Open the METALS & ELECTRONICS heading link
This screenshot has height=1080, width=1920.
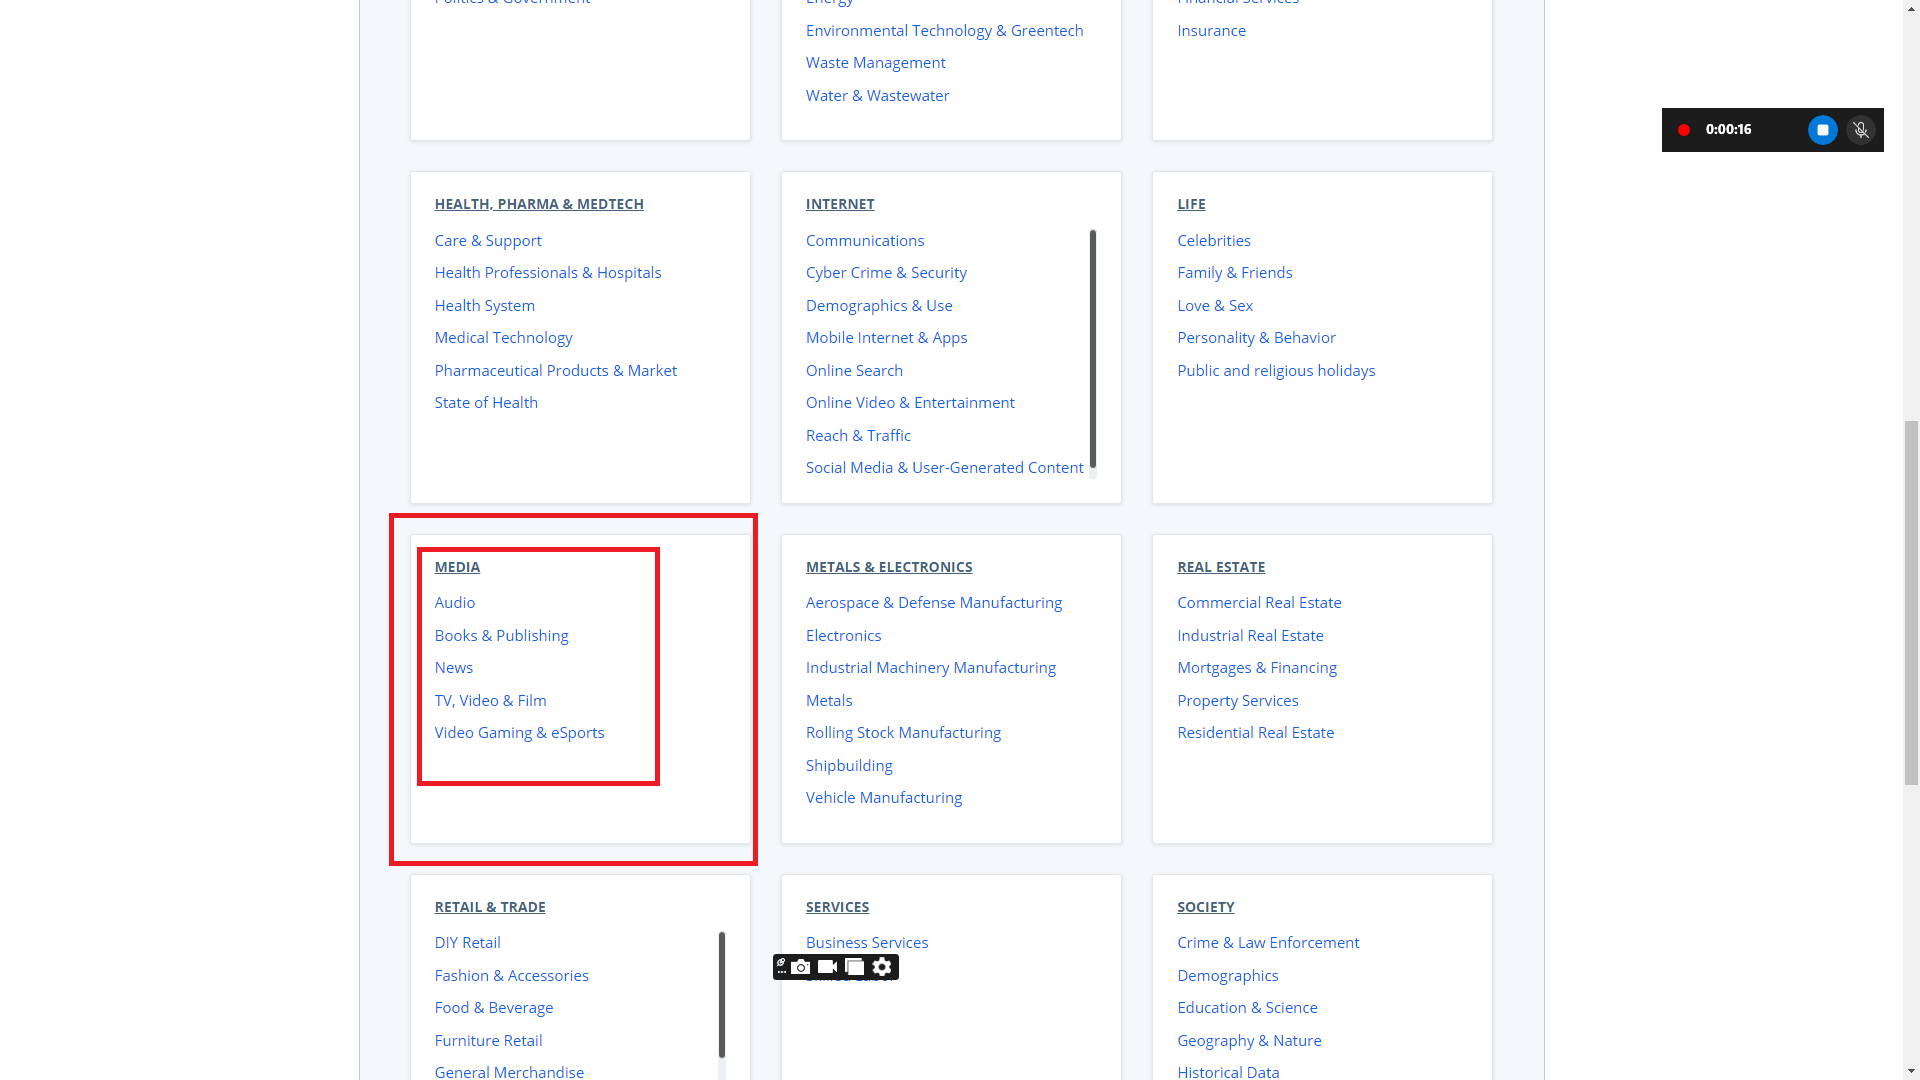(888, 567)
